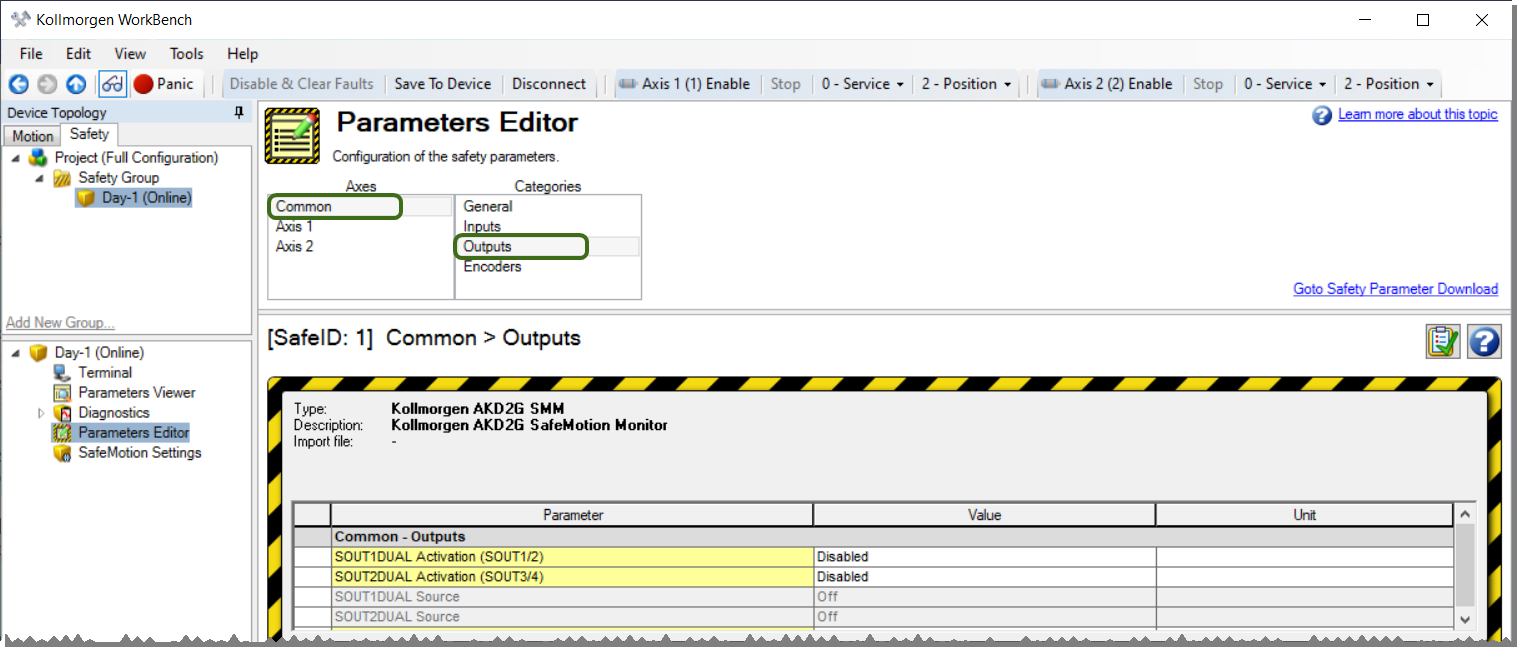Collapse the Safety Group node
Screen dimensions: 1517x647
(x=40, y=178)
